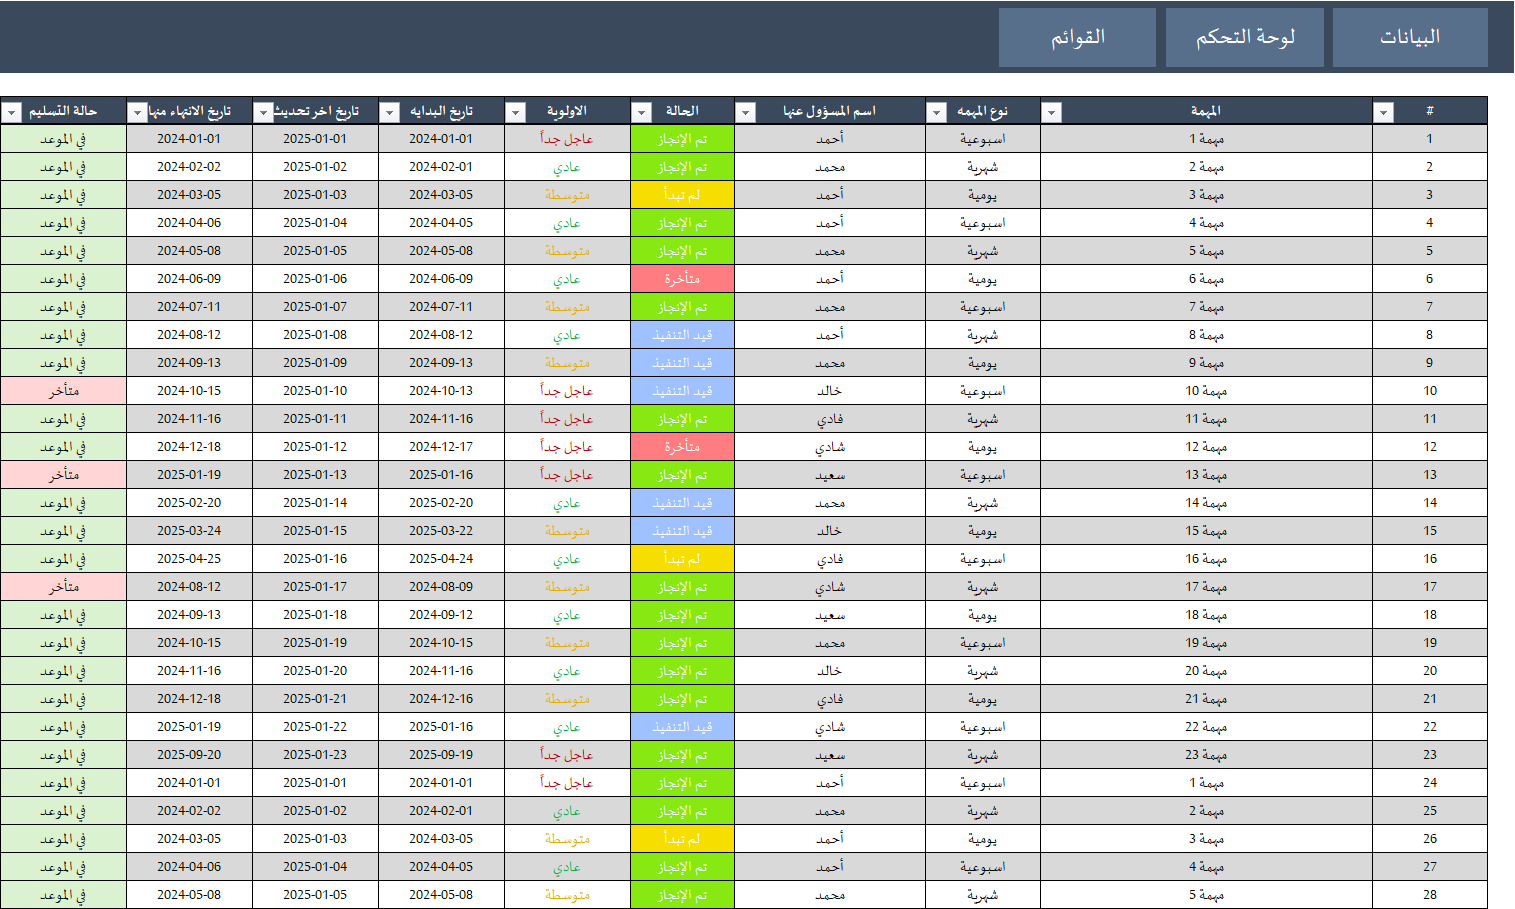Open تاريخ اخر تحديث filter dropdown
The height and width of the screenshot is (909, 1515).
263,113
